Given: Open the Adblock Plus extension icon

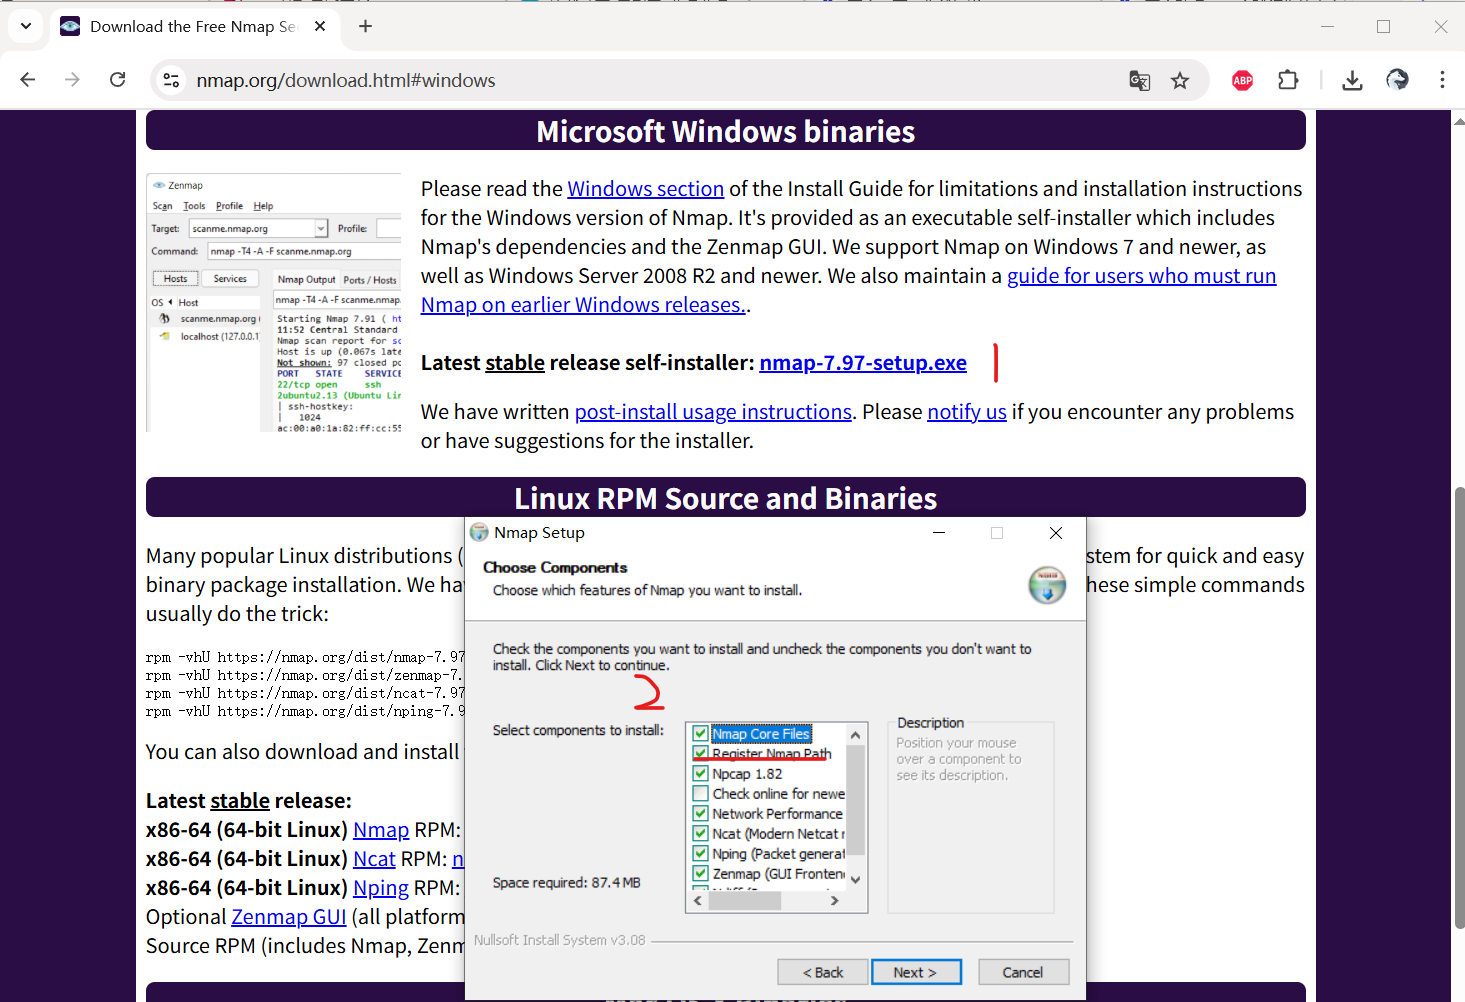Looking at the screenshot, I should pos(1242,81).
